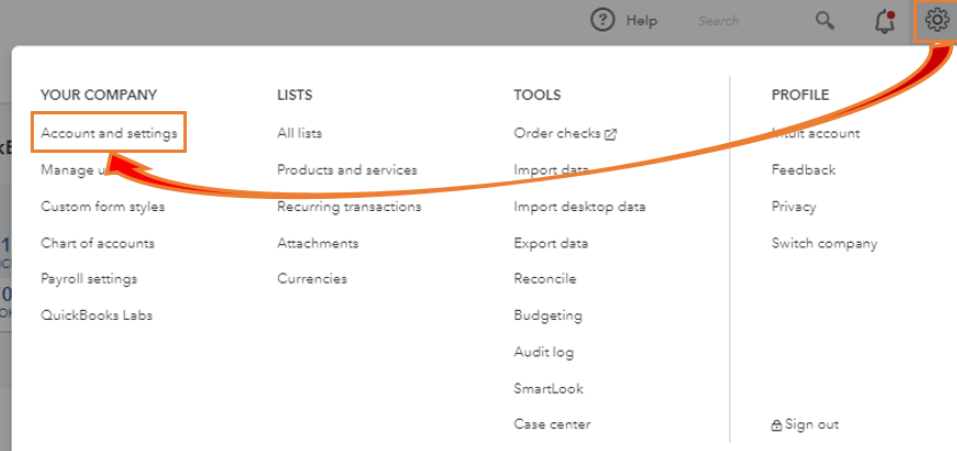Select Import desktop data

[580, 206]
